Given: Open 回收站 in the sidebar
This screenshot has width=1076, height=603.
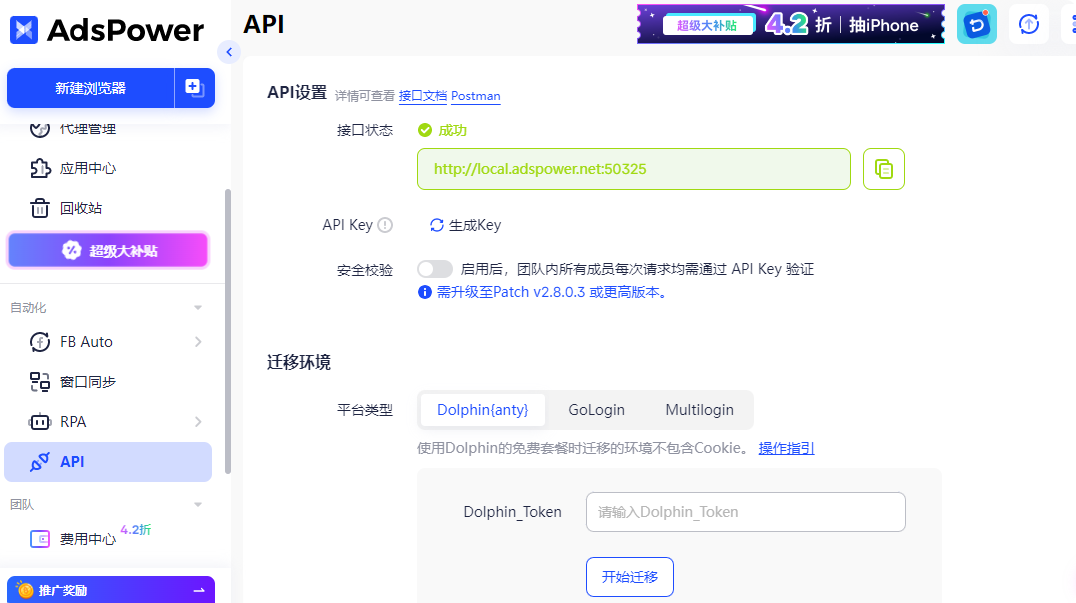Looking at the screenshot, I should [x=80, y=208].
